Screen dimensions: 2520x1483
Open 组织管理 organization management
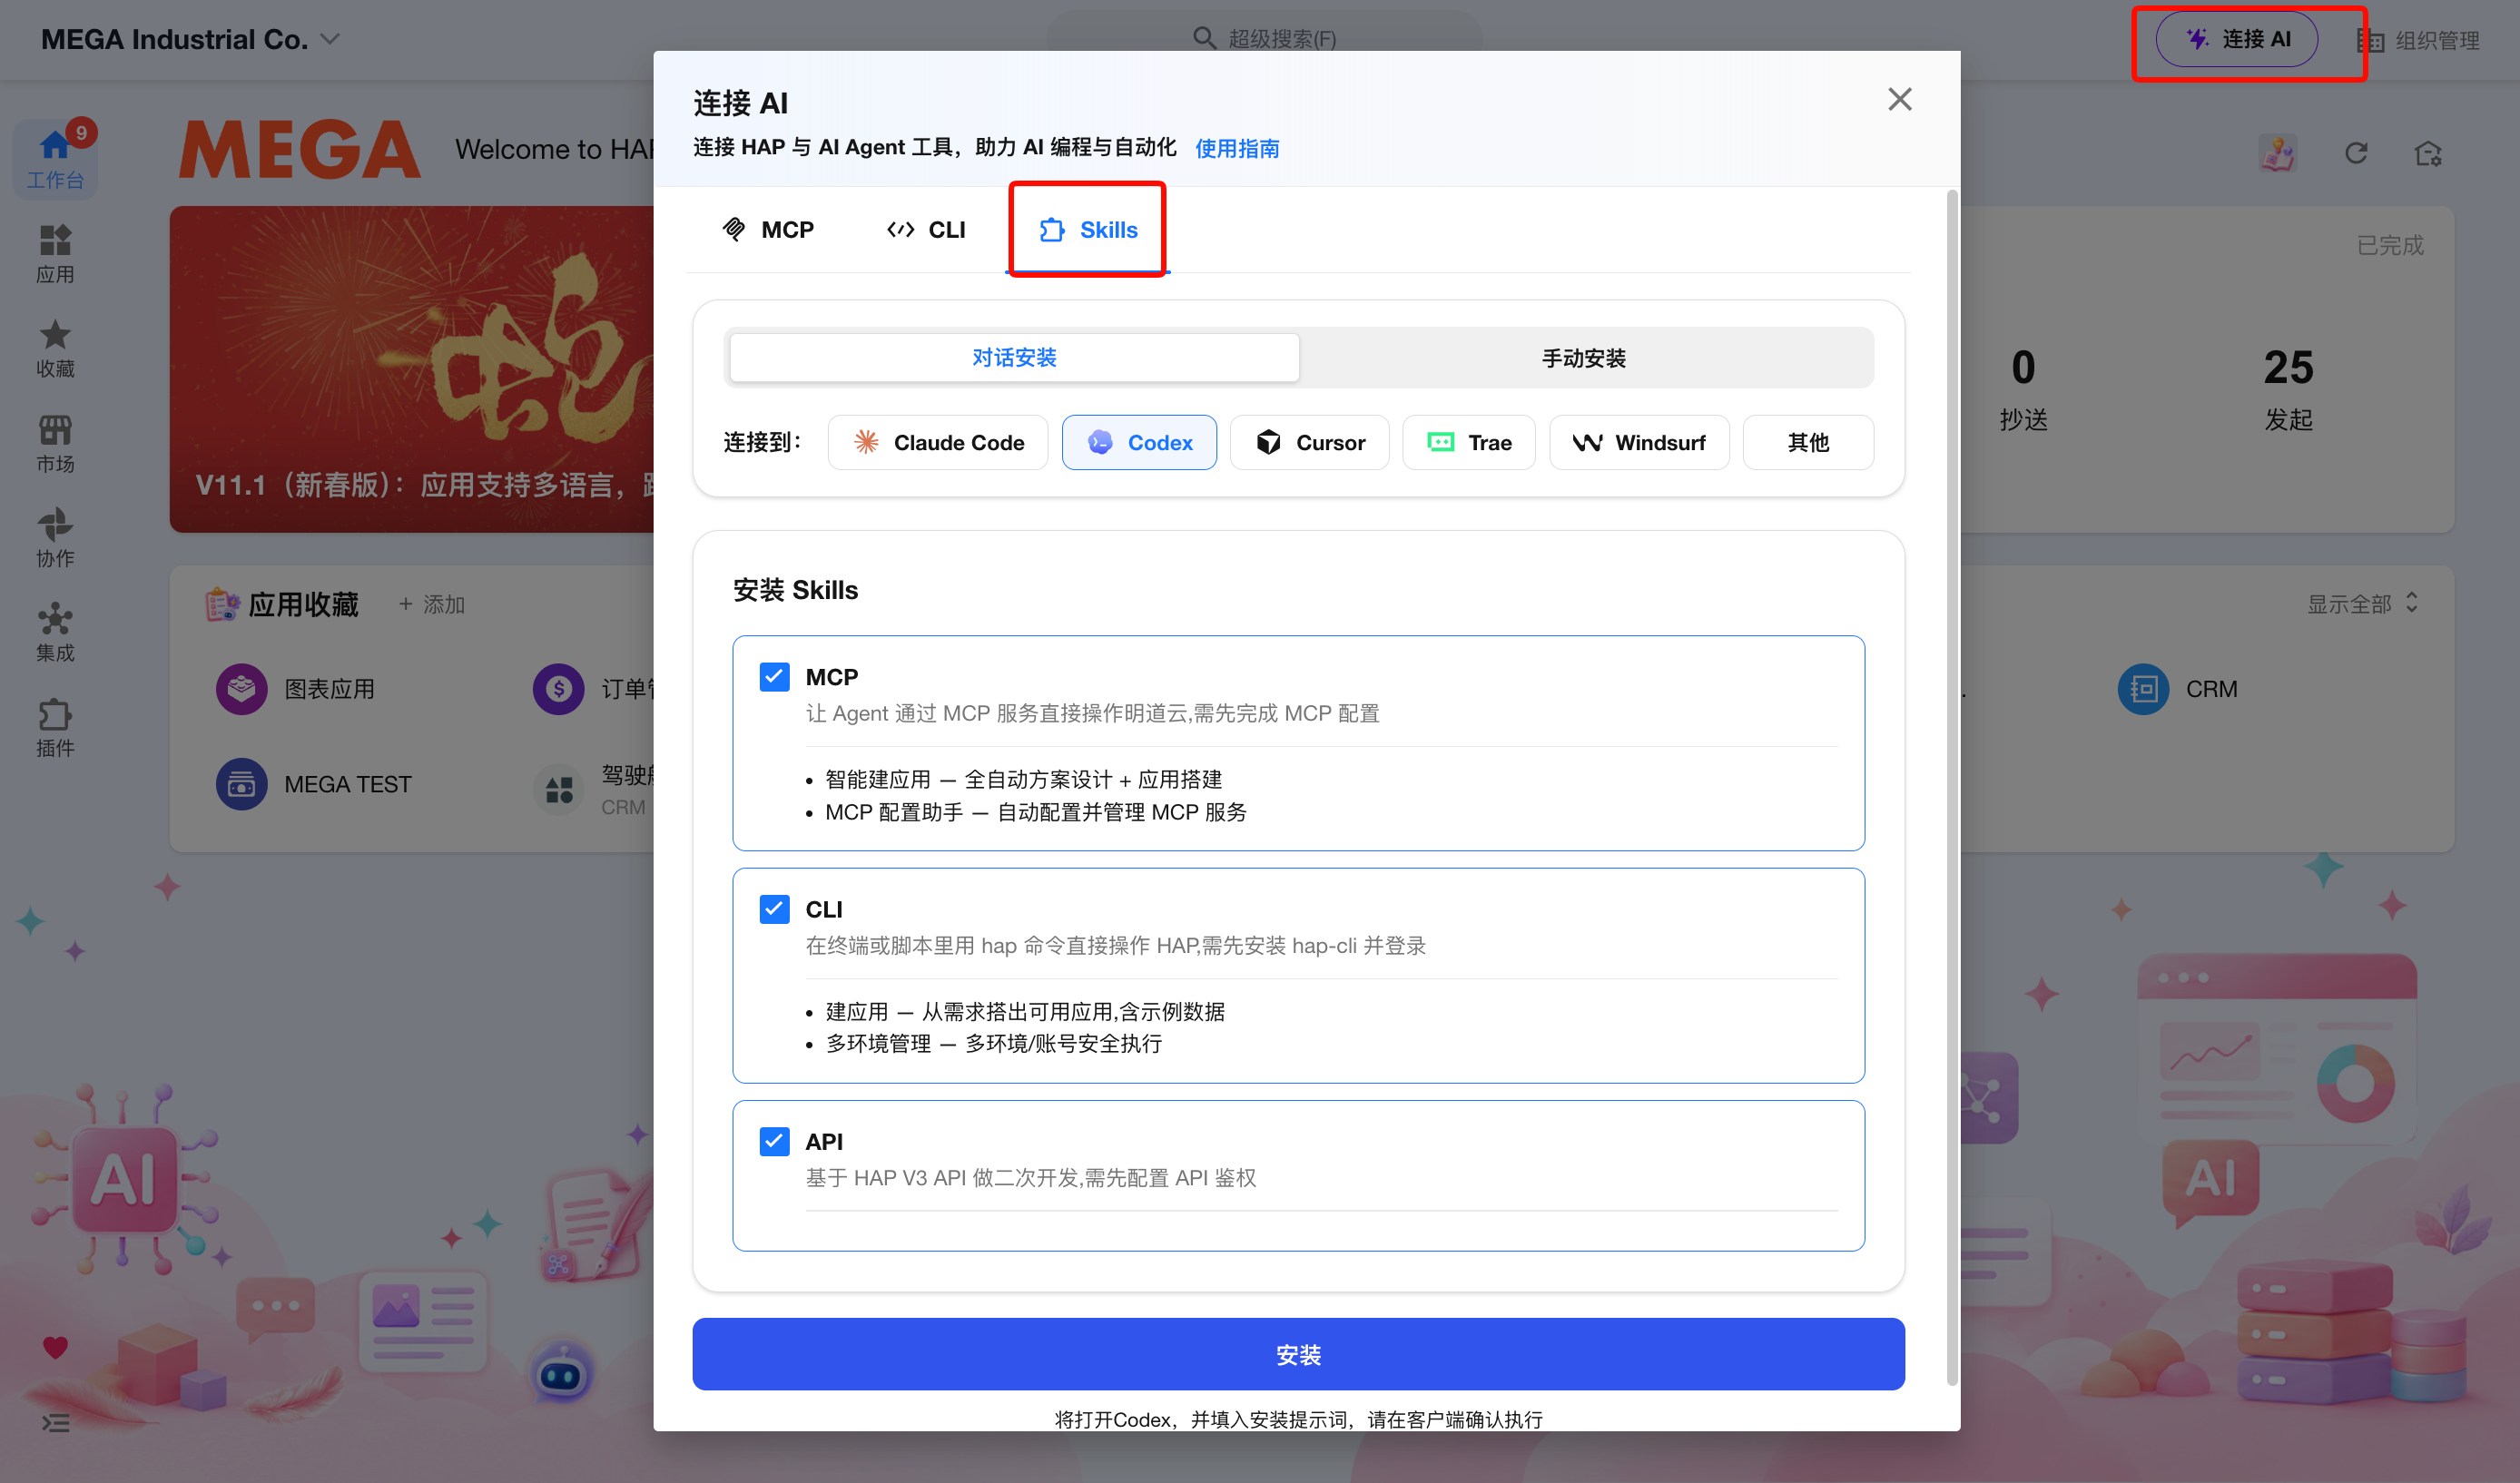tap(2418, 40)
